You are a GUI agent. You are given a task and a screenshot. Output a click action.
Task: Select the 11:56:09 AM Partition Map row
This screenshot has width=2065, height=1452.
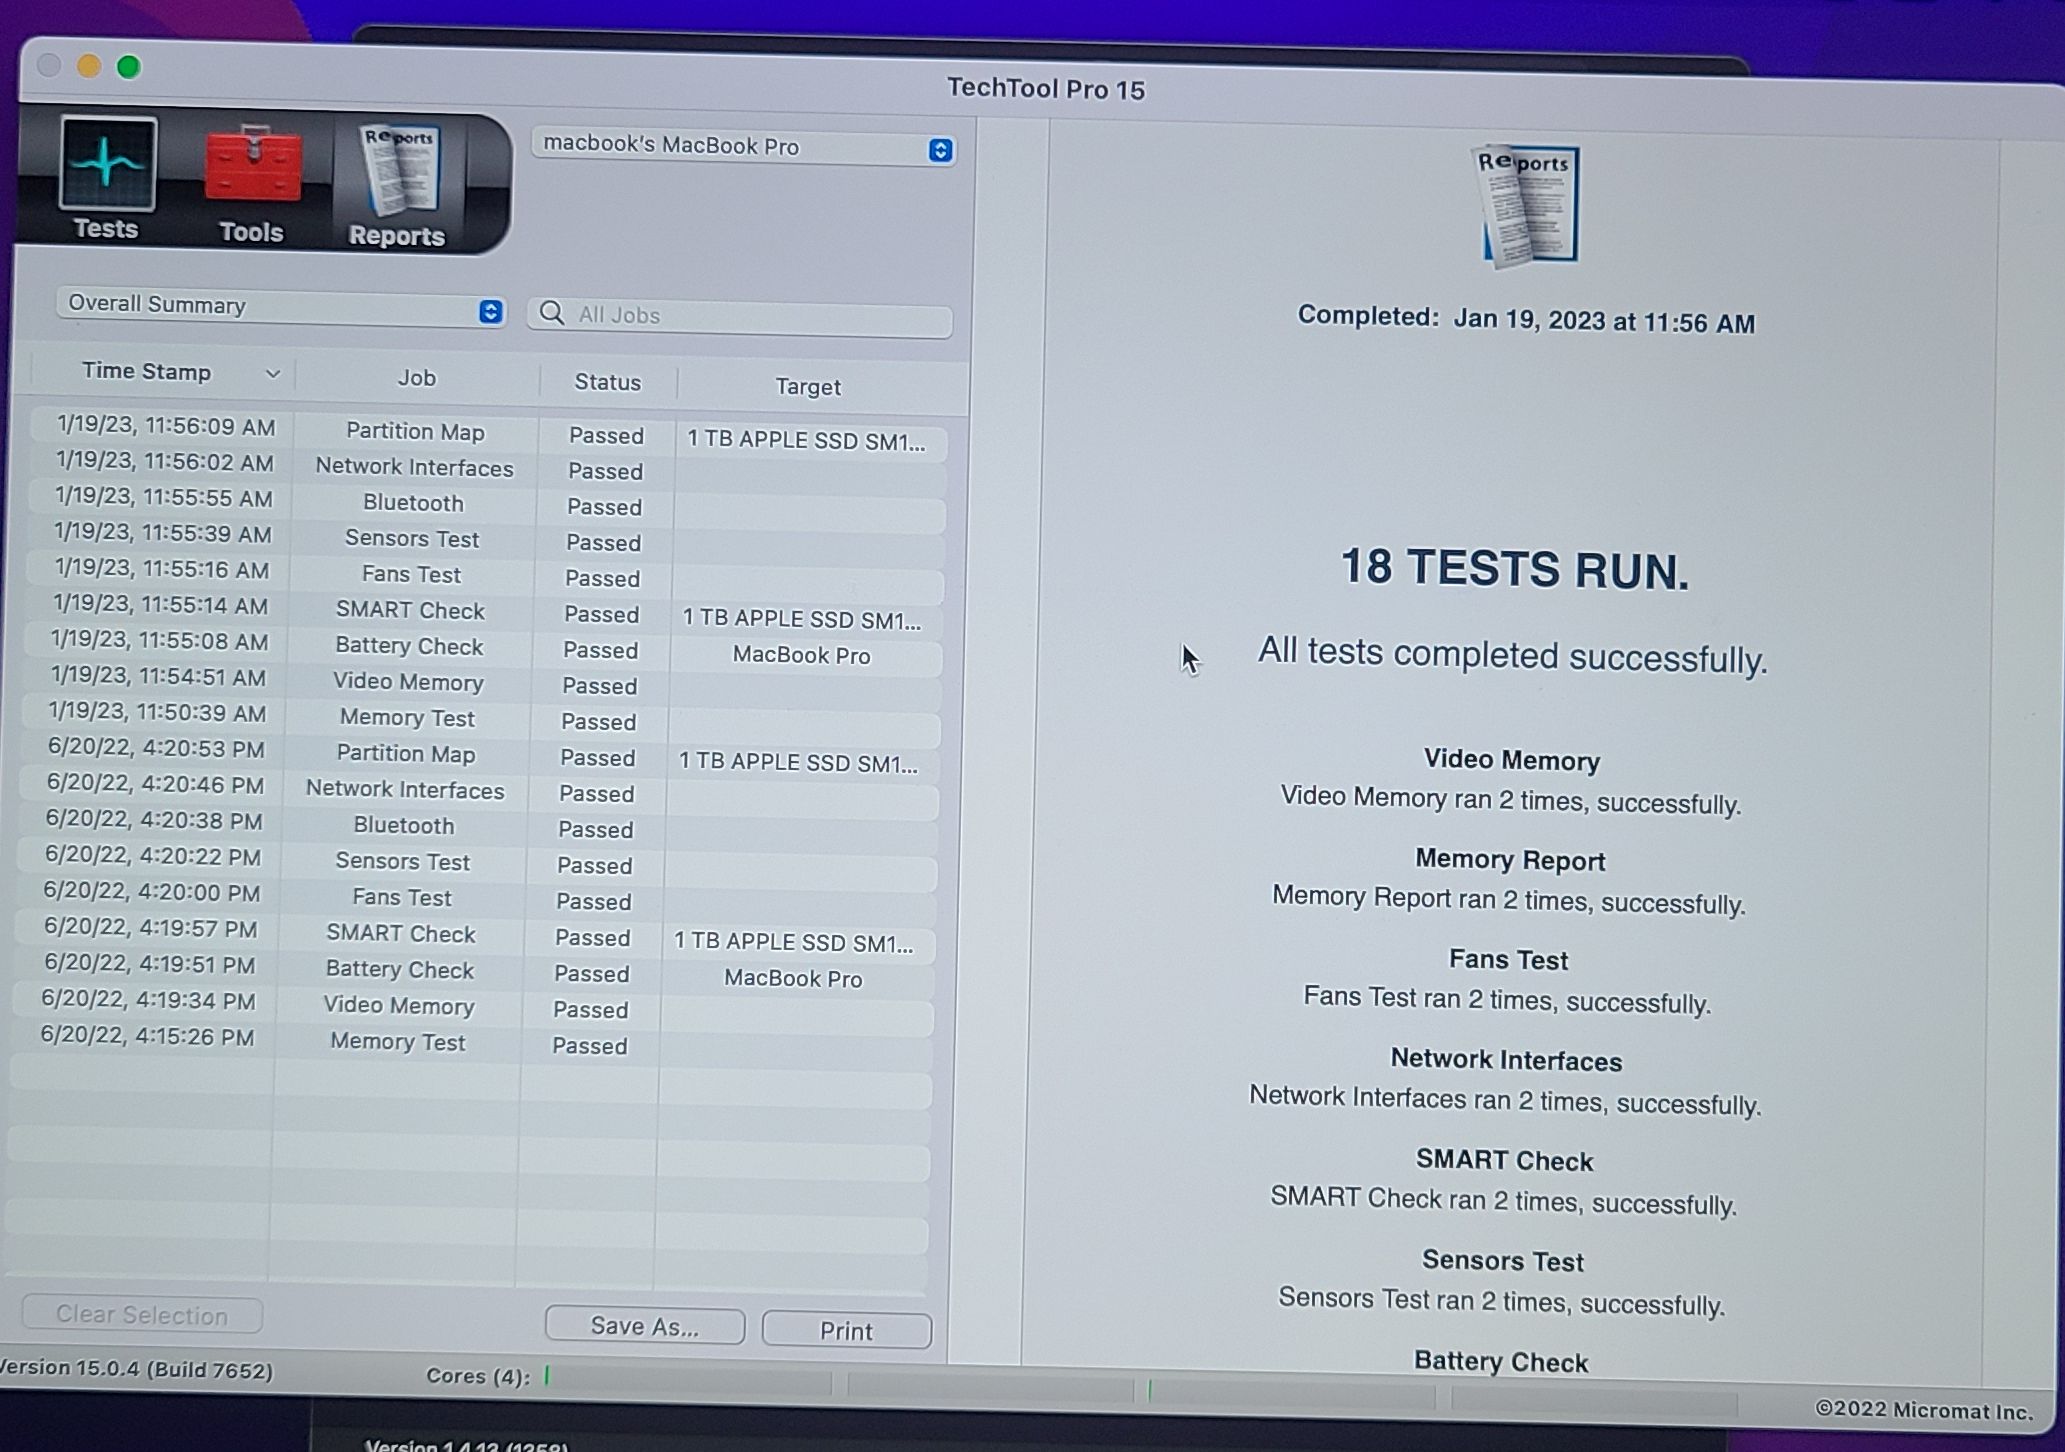pos(414,432)
